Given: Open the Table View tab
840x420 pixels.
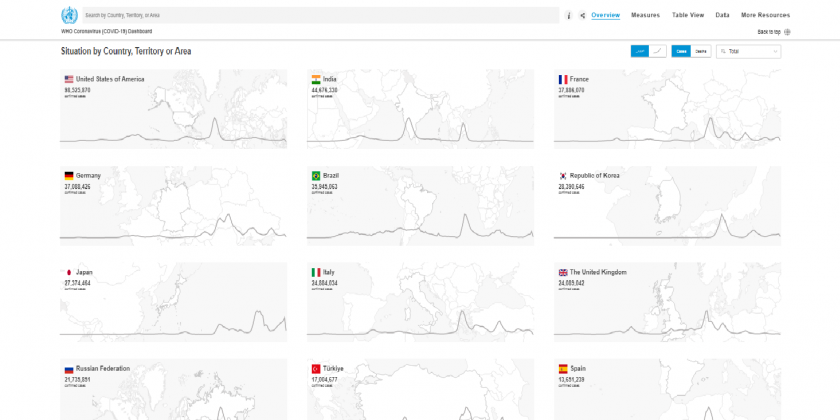Looking at the screenshot, I should (687, 15).
